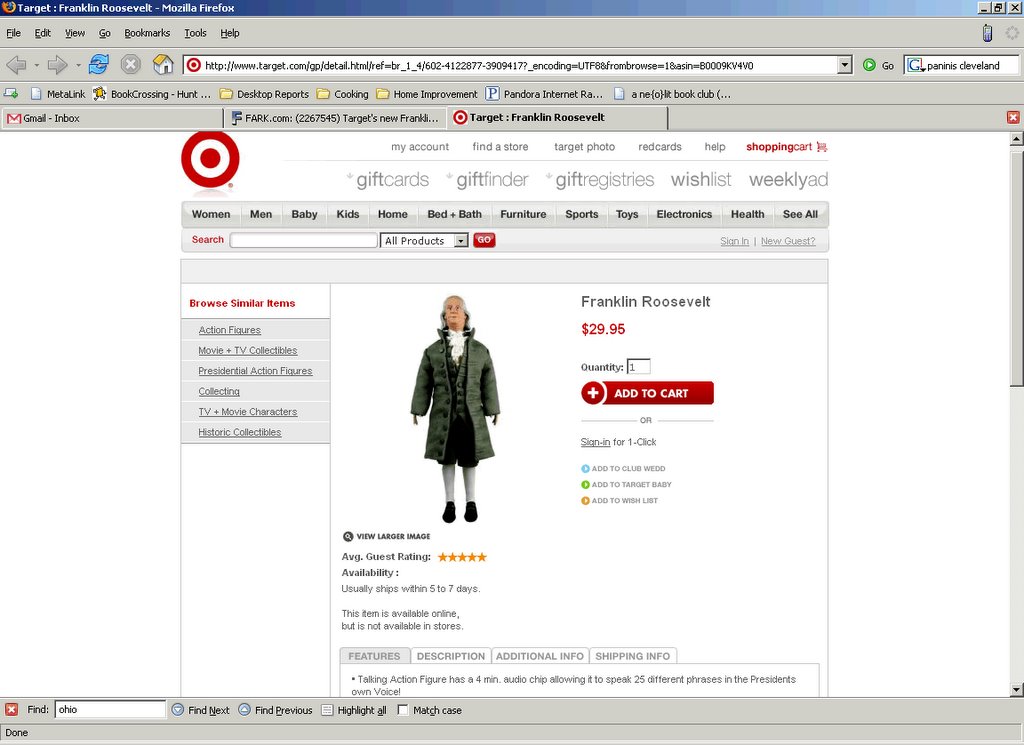Viewport: 1024px width, 745px height.
Task: Click the shopping cart icon
Action: (822, 147)
